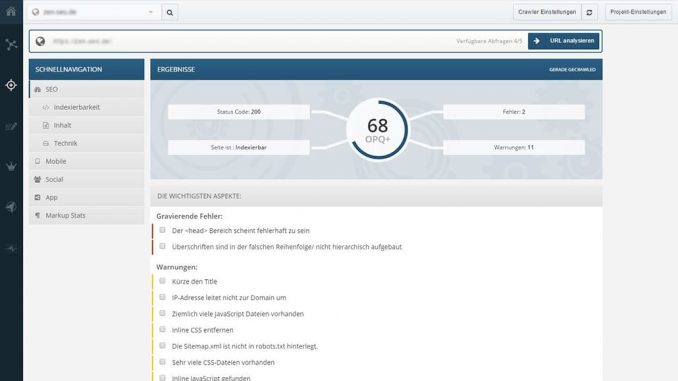The height and width of the screenshot is (381, 678).
Task: Open the network graph sidebar icon
Action: pos(11,44)
